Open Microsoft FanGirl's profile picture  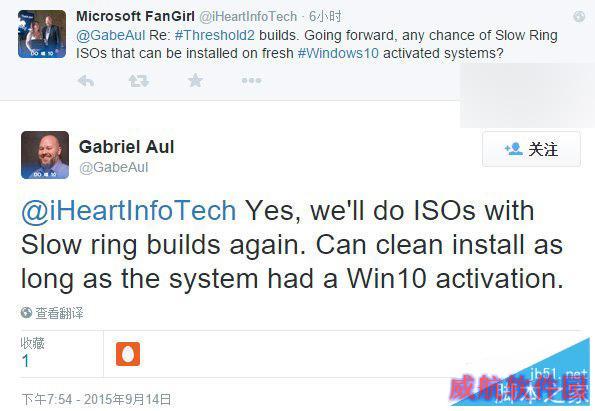coord(42,34)
